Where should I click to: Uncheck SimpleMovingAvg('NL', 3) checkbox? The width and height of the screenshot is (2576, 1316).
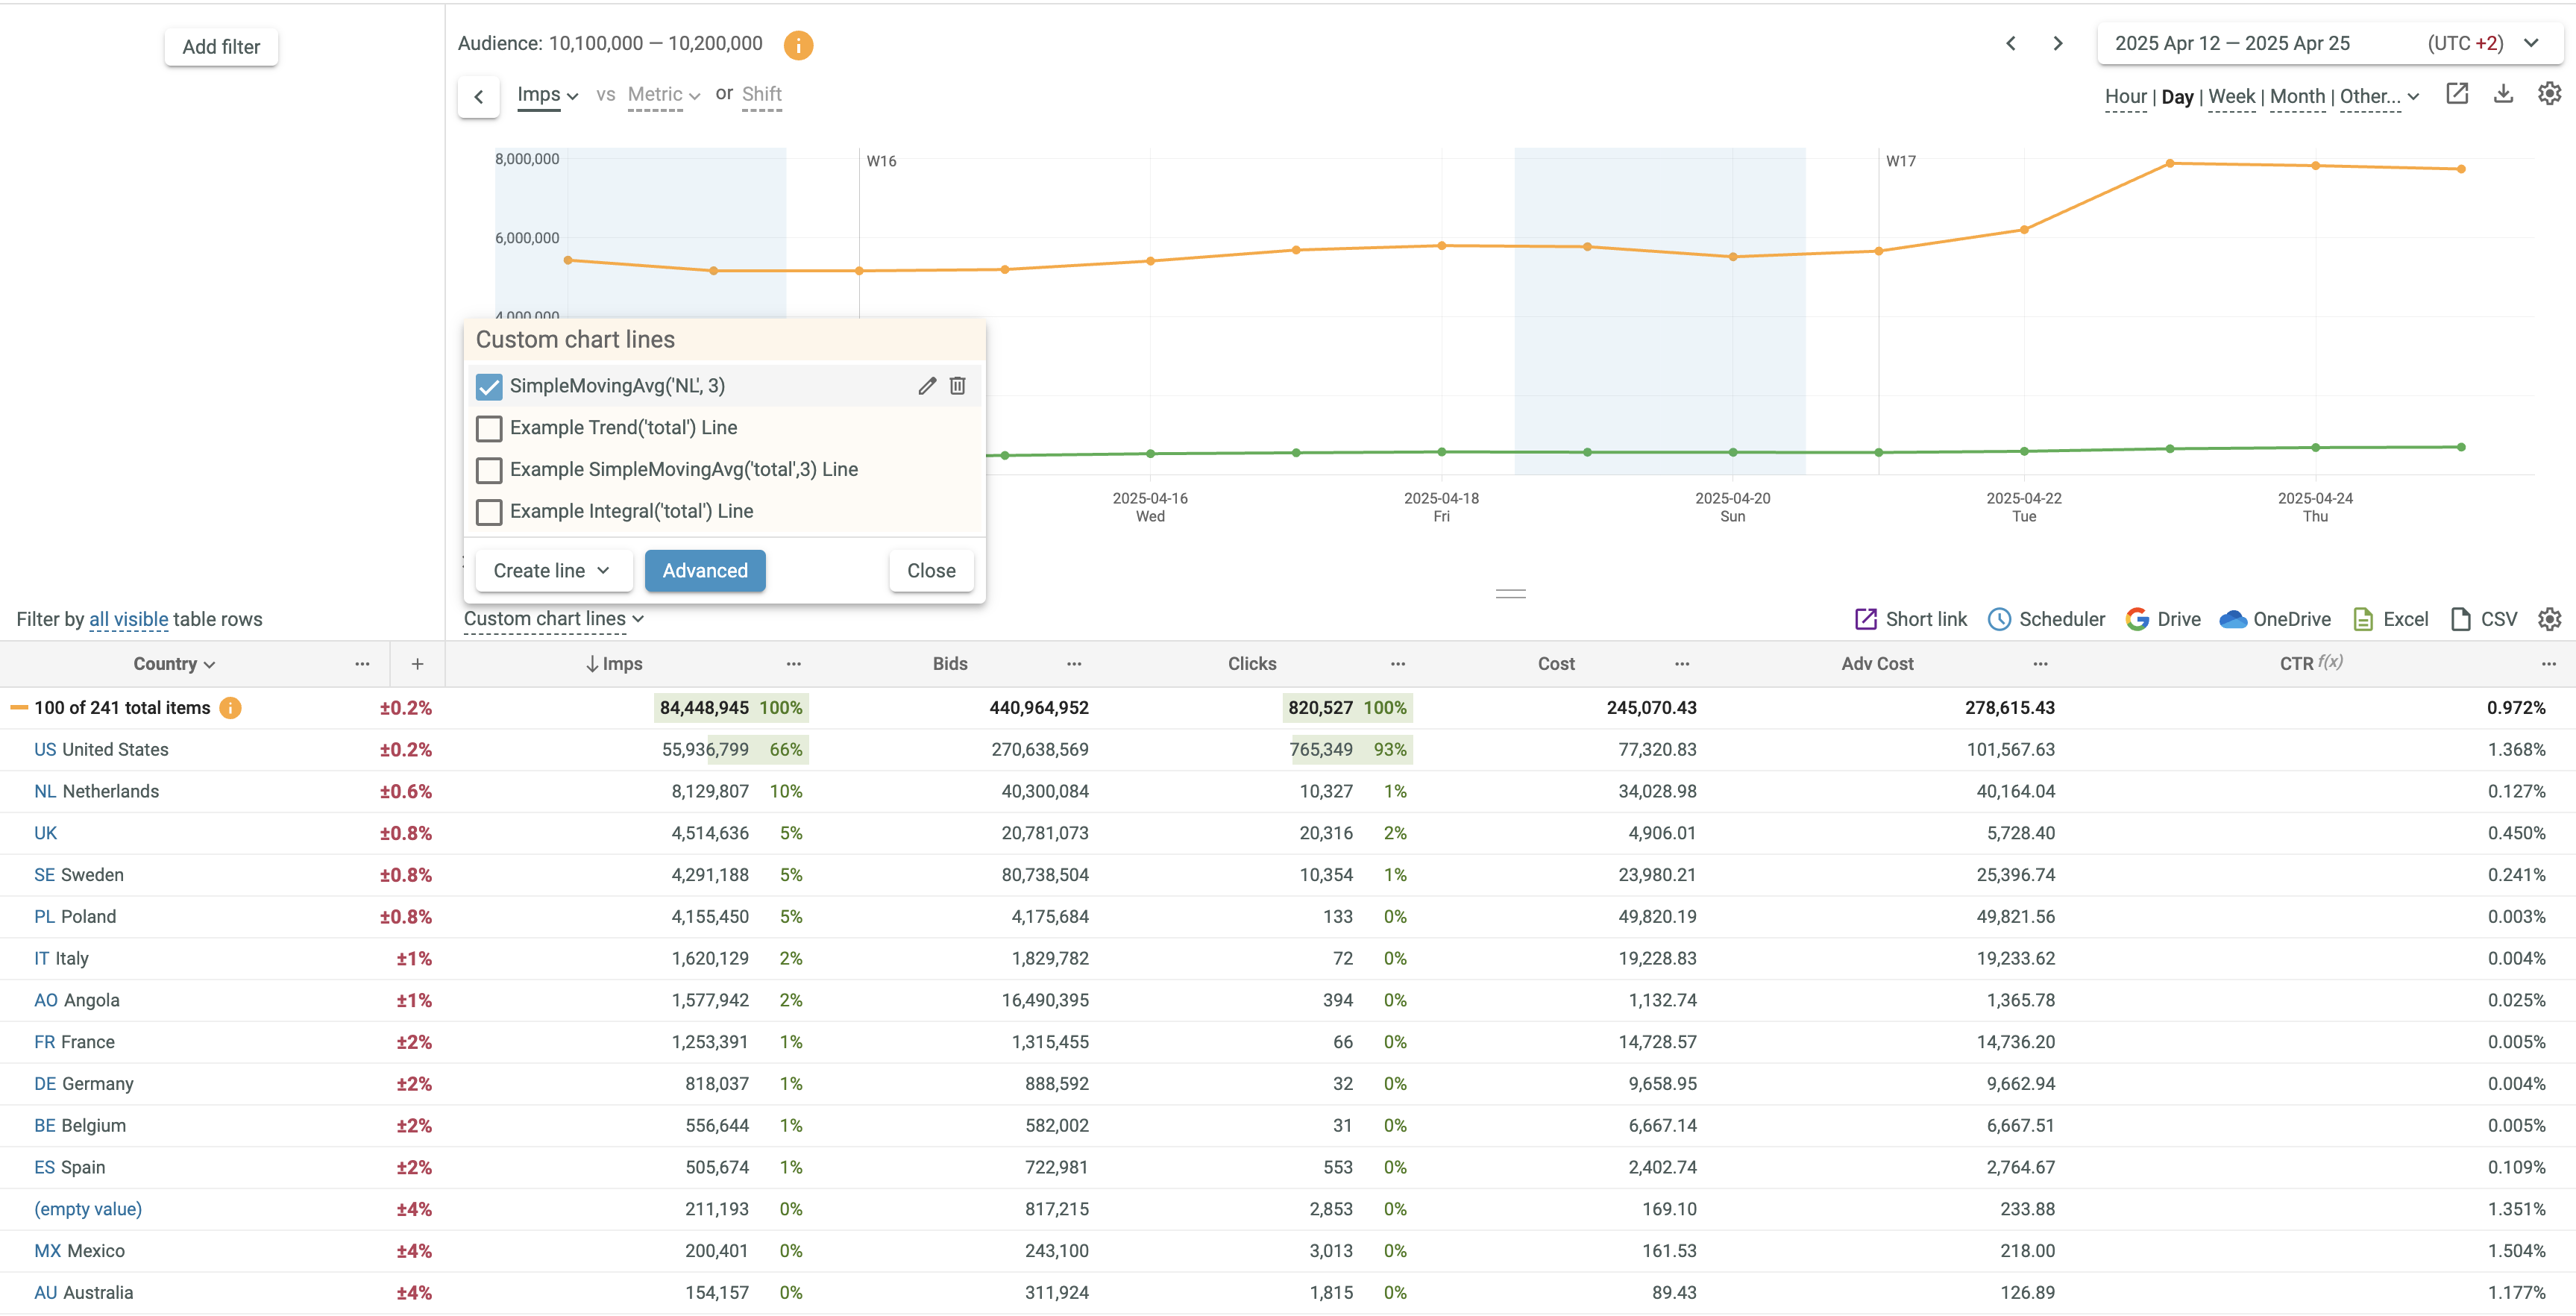coord(489,386)
